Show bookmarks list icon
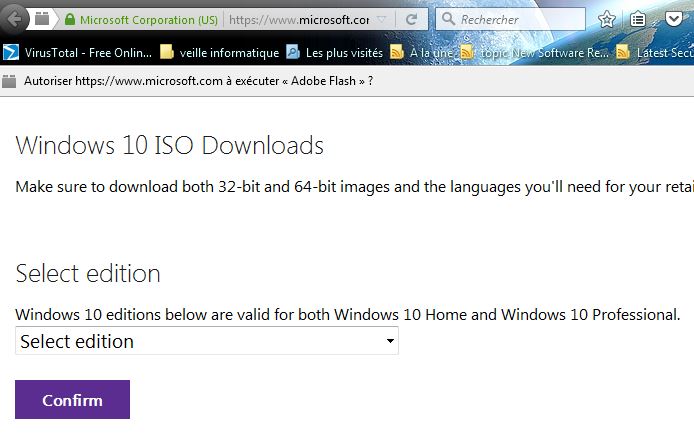 [637, 19]
